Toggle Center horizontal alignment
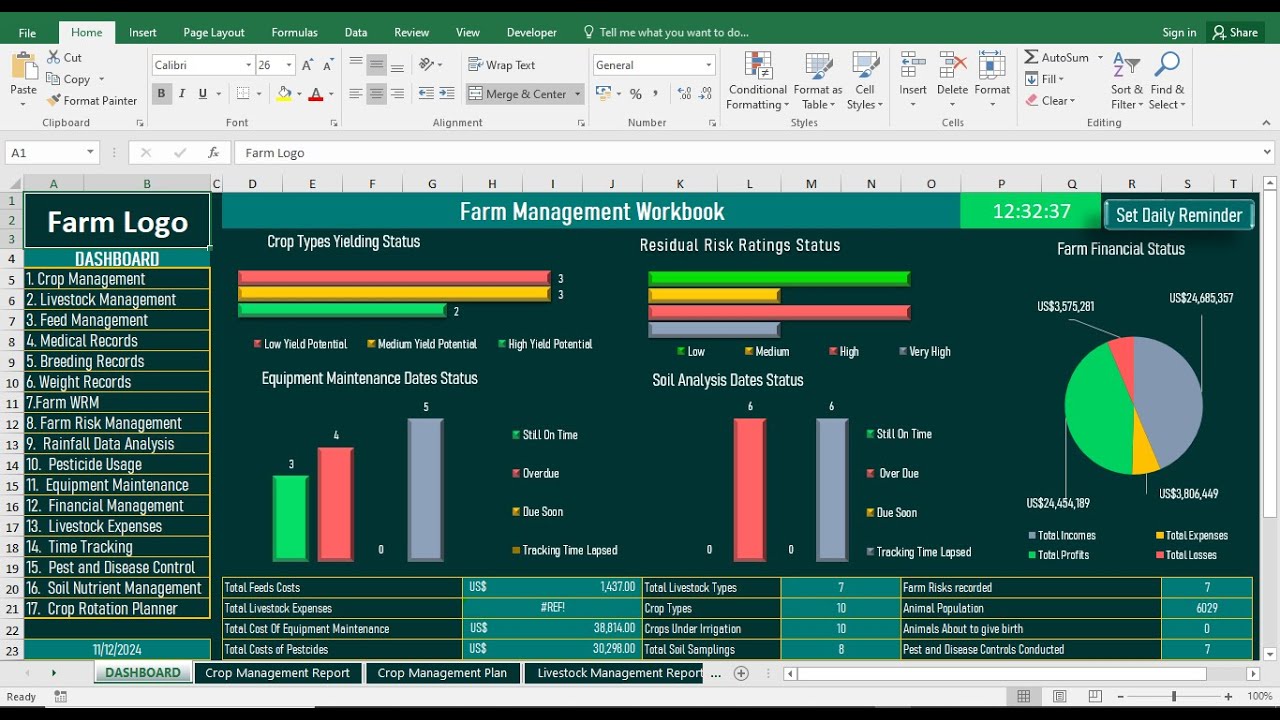 click(x=377, y=94)
